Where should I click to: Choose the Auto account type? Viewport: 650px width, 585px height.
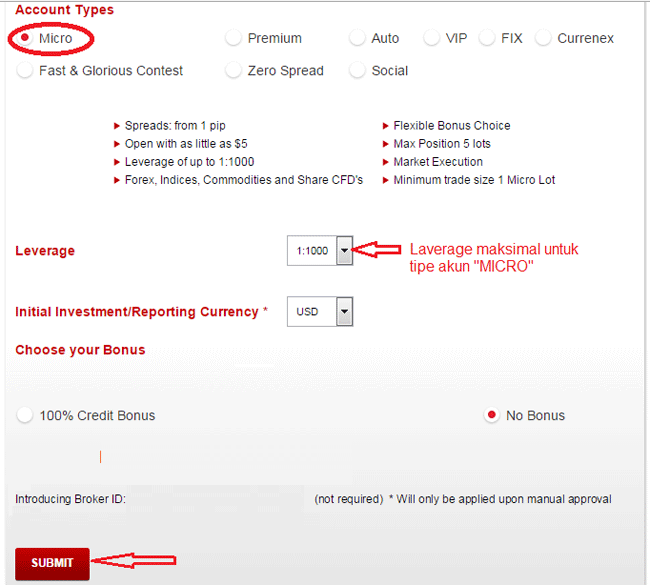pyautogui.click(x=357, y=38)
